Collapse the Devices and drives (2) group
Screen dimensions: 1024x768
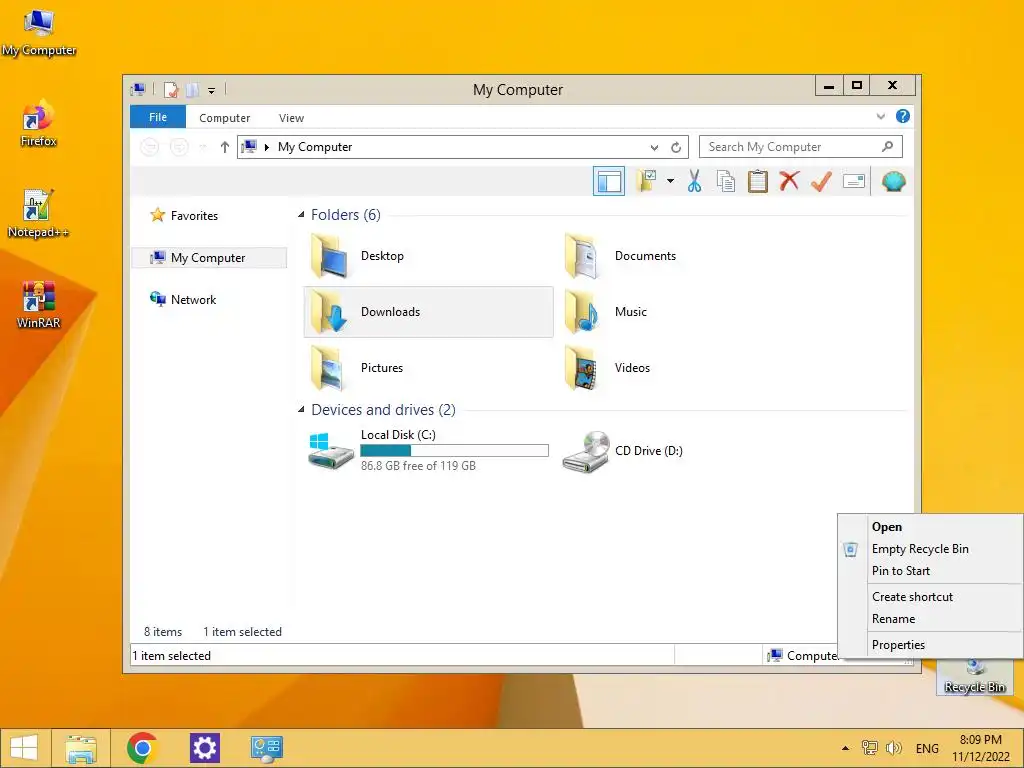pyautogui.click(x=301, y=409)
